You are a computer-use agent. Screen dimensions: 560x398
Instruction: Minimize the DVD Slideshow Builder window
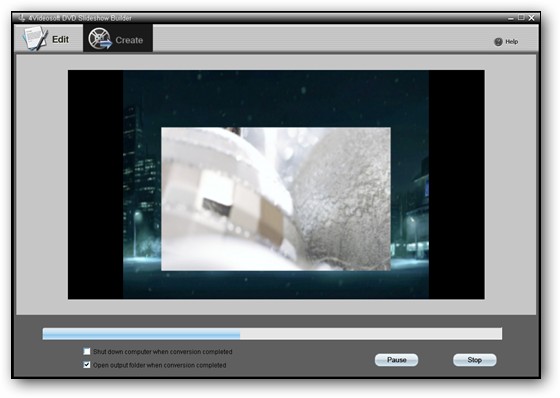(511, 18)
